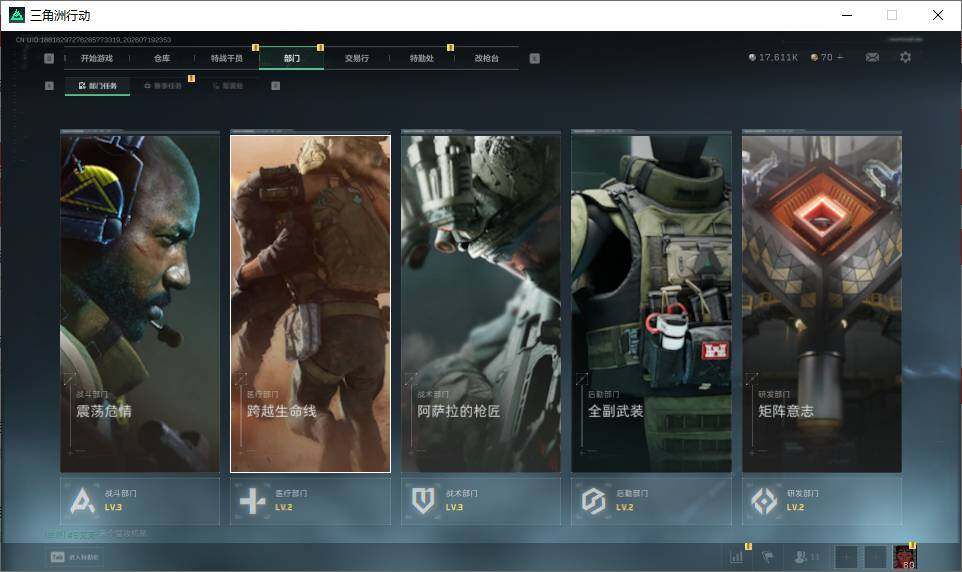Open the 特战干员 tab
Viewport: 962px width, 572px height.
227,58
